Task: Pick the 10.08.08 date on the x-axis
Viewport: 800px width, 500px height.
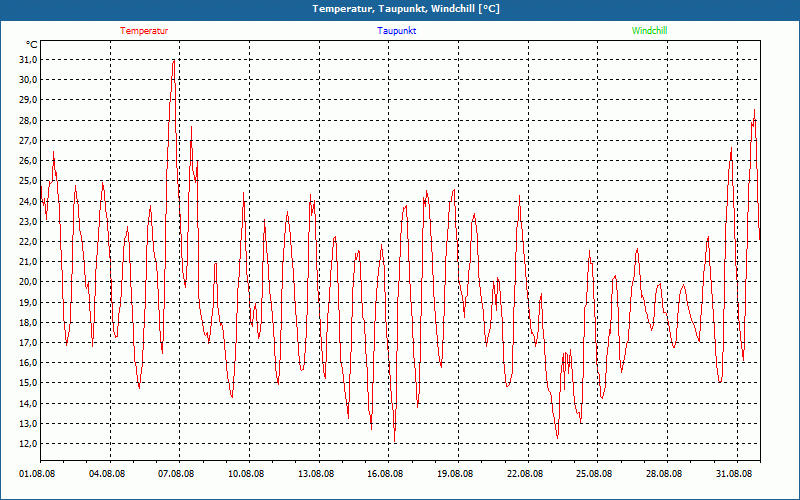Action: (x=246, y=474)
